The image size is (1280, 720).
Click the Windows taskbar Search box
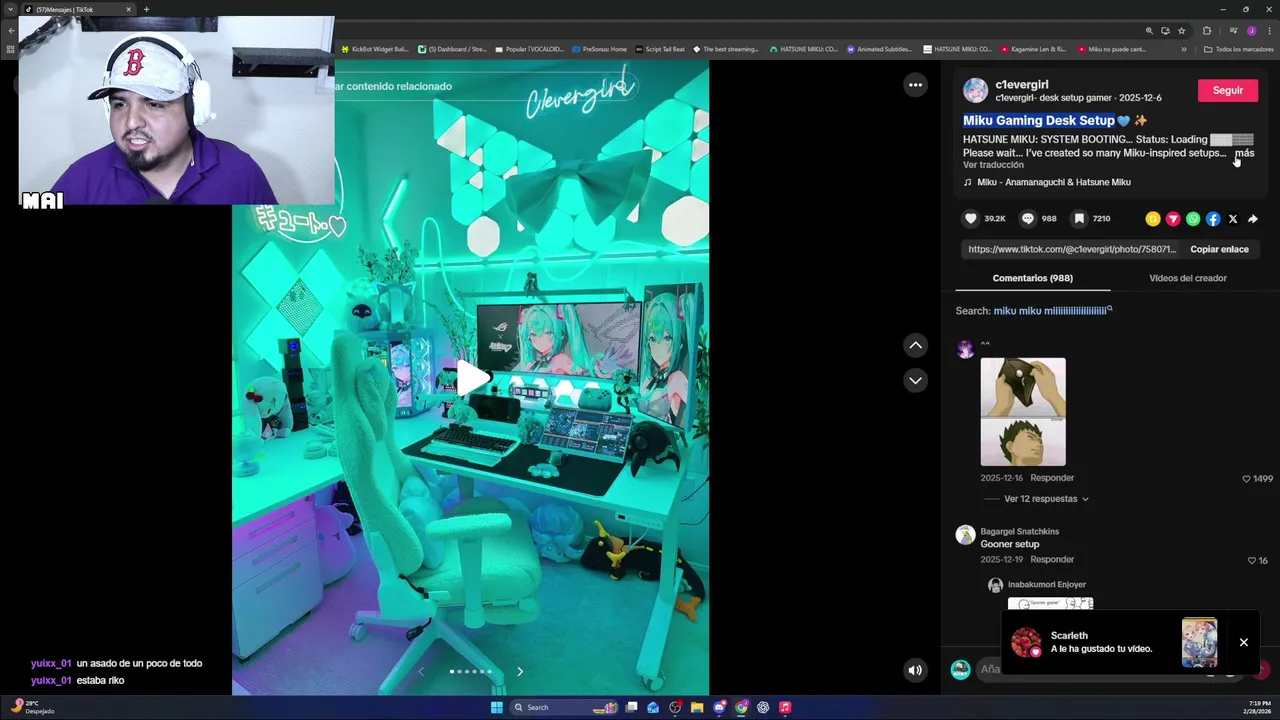click(x=565, y=707)
